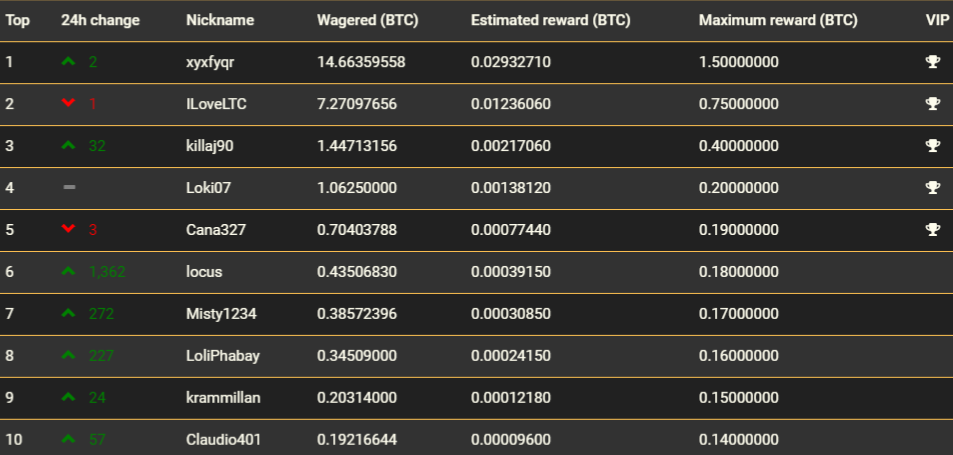Viewport: 953px width, 455px height.
Task: Click red down arrow in ILoveLTC row
Action: tap(69, 103)
